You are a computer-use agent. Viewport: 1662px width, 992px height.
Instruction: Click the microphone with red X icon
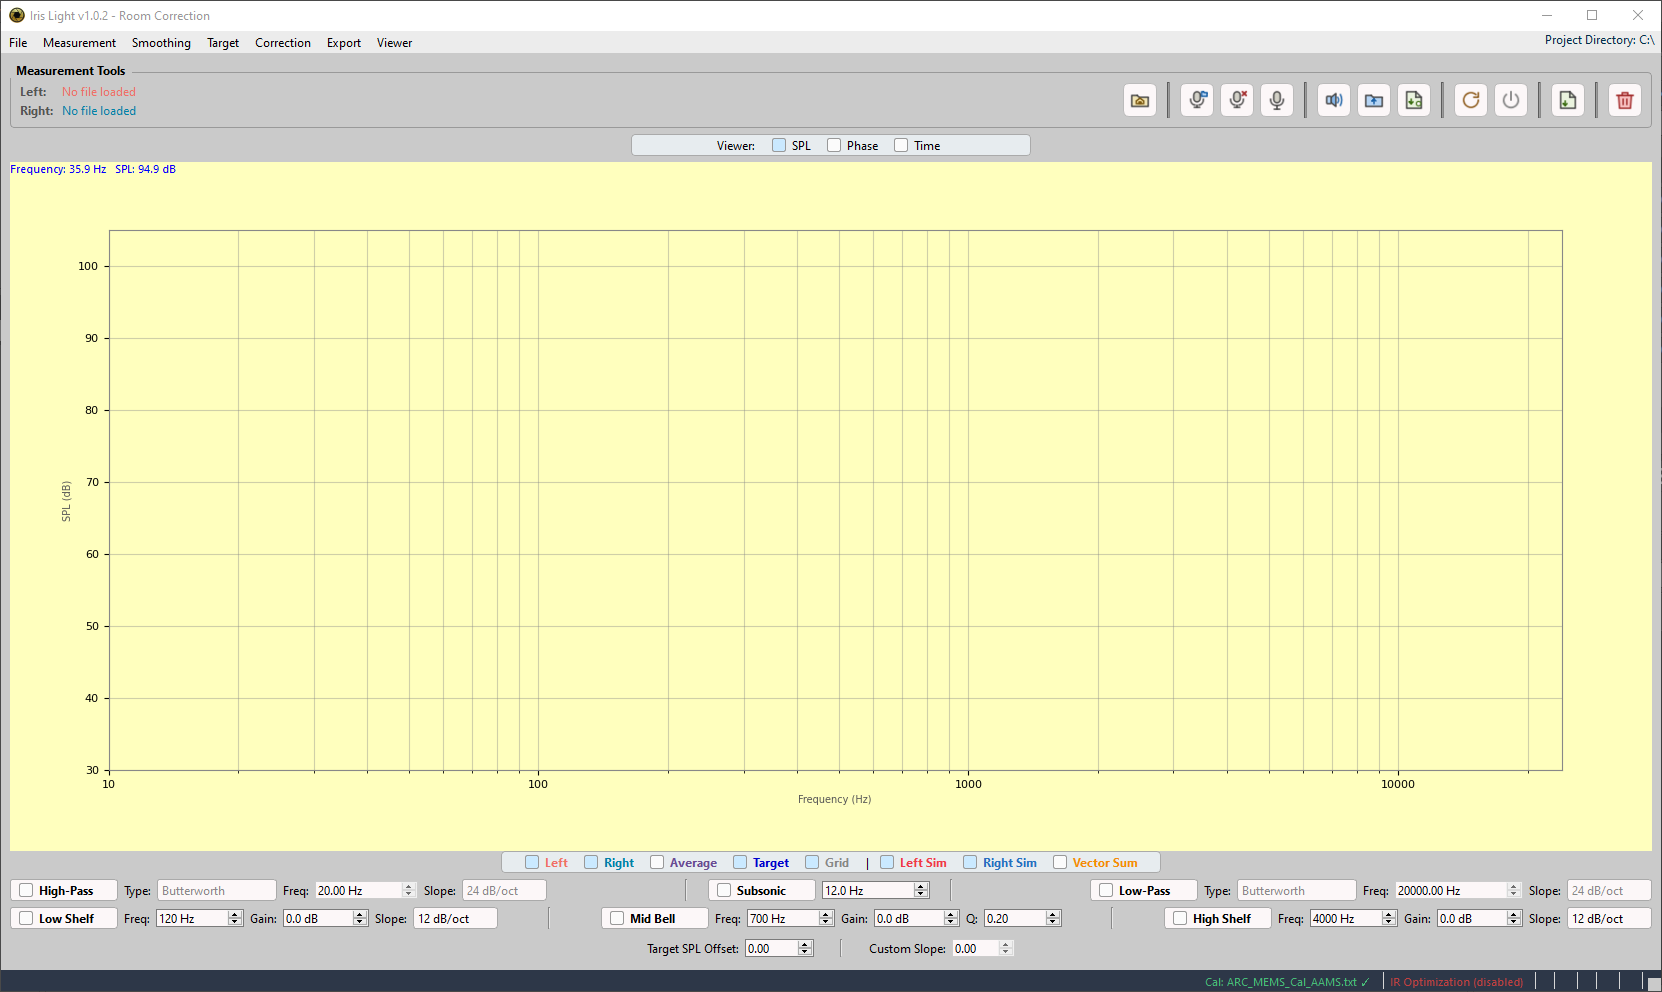1237,100
